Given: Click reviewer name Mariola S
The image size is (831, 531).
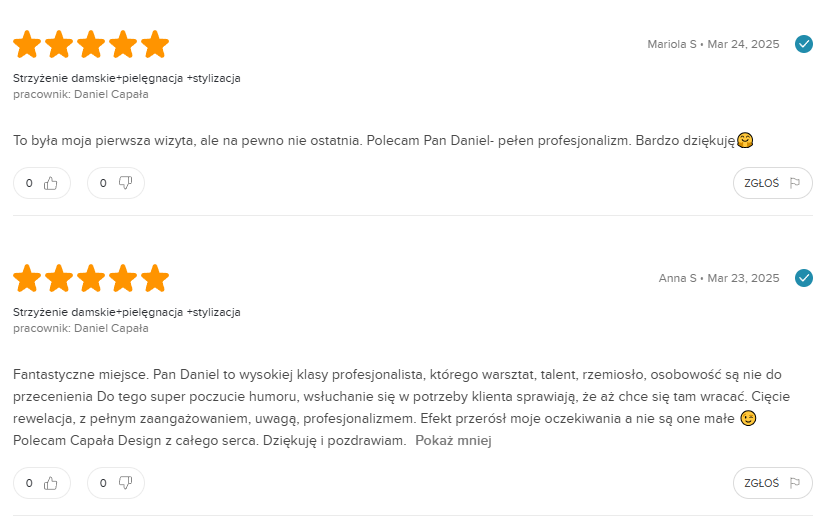Looking at the screenshot, I should click(671, 44).
